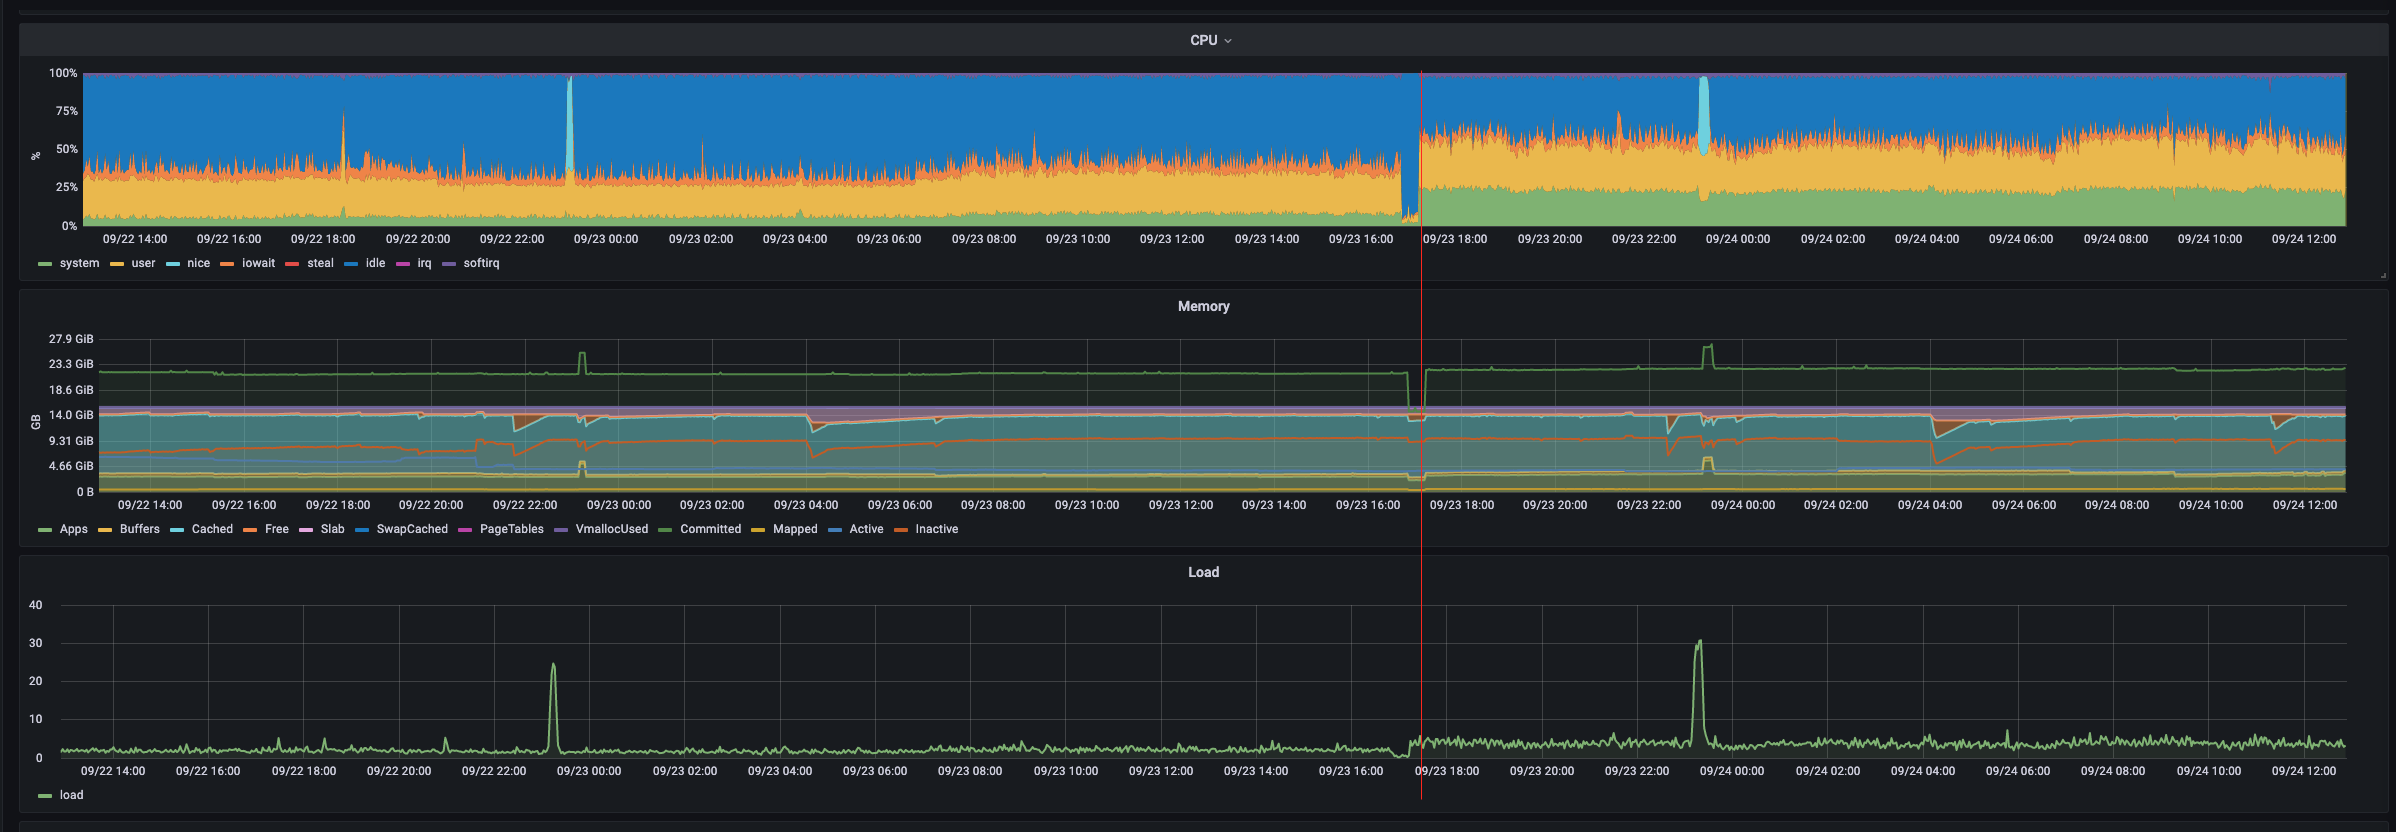Image resolution: width=2396 pixels, height=832 pixels.
Task: Toggle the 'SwapCached' series in Memory legend
Action: [x=412, y=529]
